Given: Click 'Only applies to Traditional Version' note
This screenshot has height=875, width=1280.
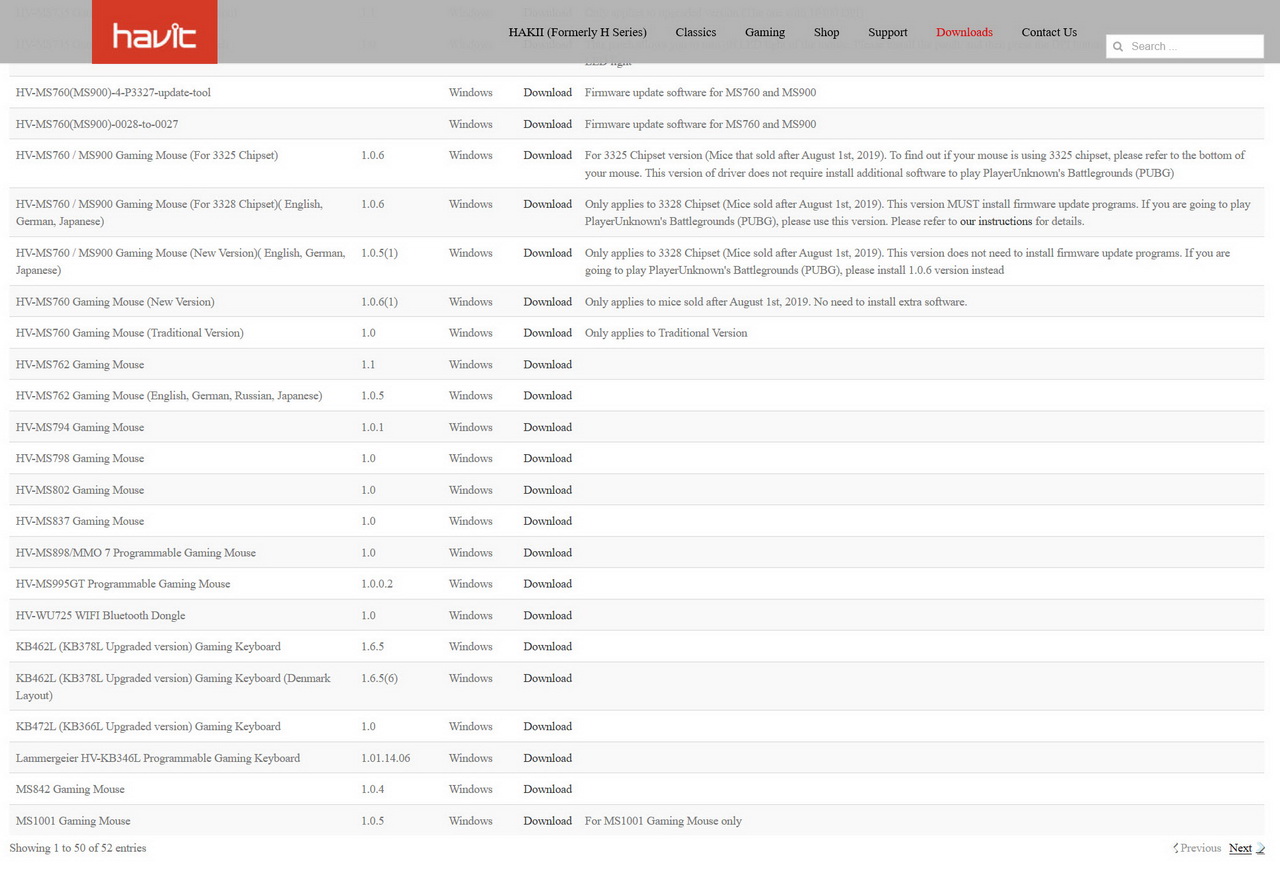Looking at the screenshot, I should tap(666, 333).
